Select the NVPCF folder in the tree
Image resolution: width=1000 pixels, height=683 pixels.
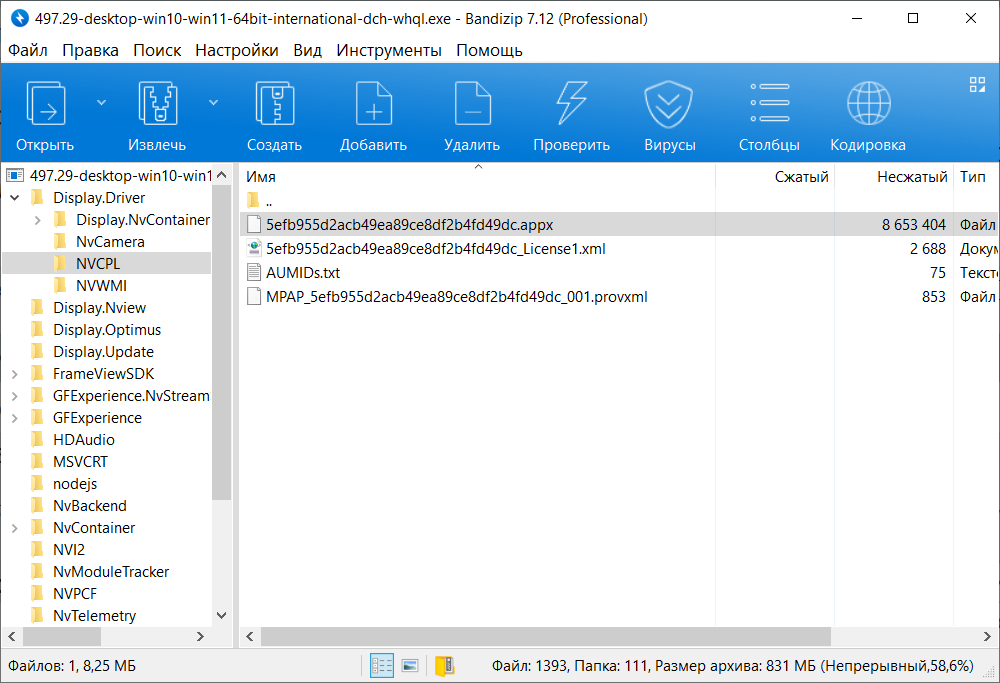(x=75, y=594)
